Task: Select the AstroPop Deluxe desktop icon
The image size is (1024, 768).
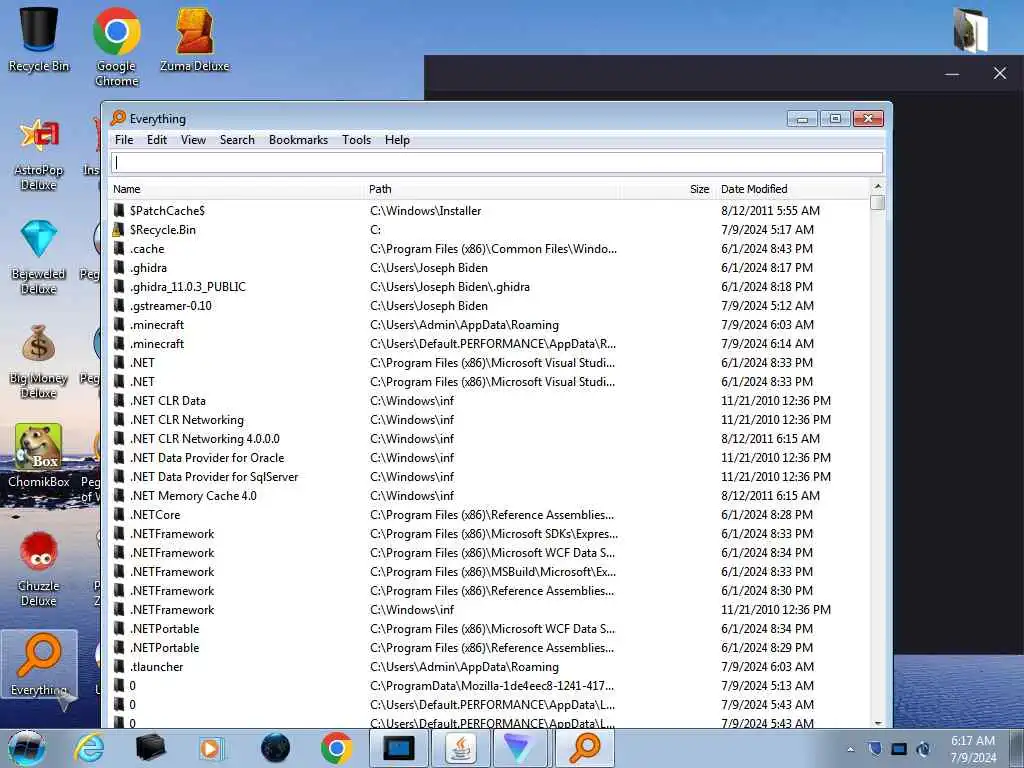Action: tap(39, 155)
